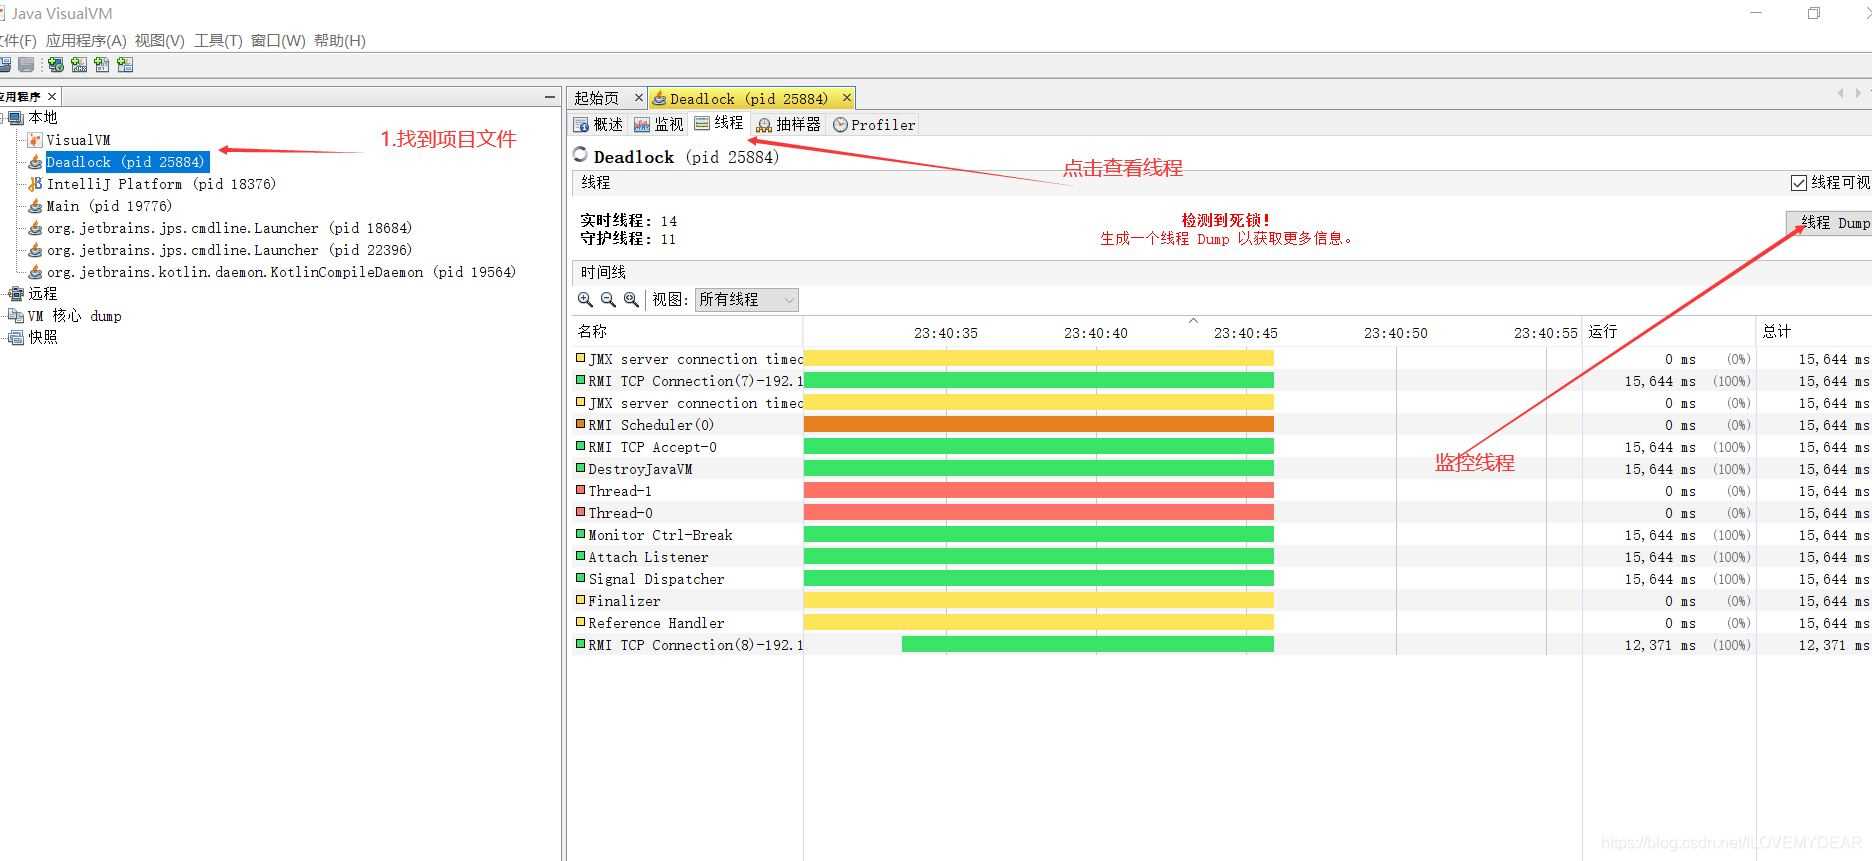
Task: Sort threads by the 总计 column header
Action: click(x=1814, y=332)
